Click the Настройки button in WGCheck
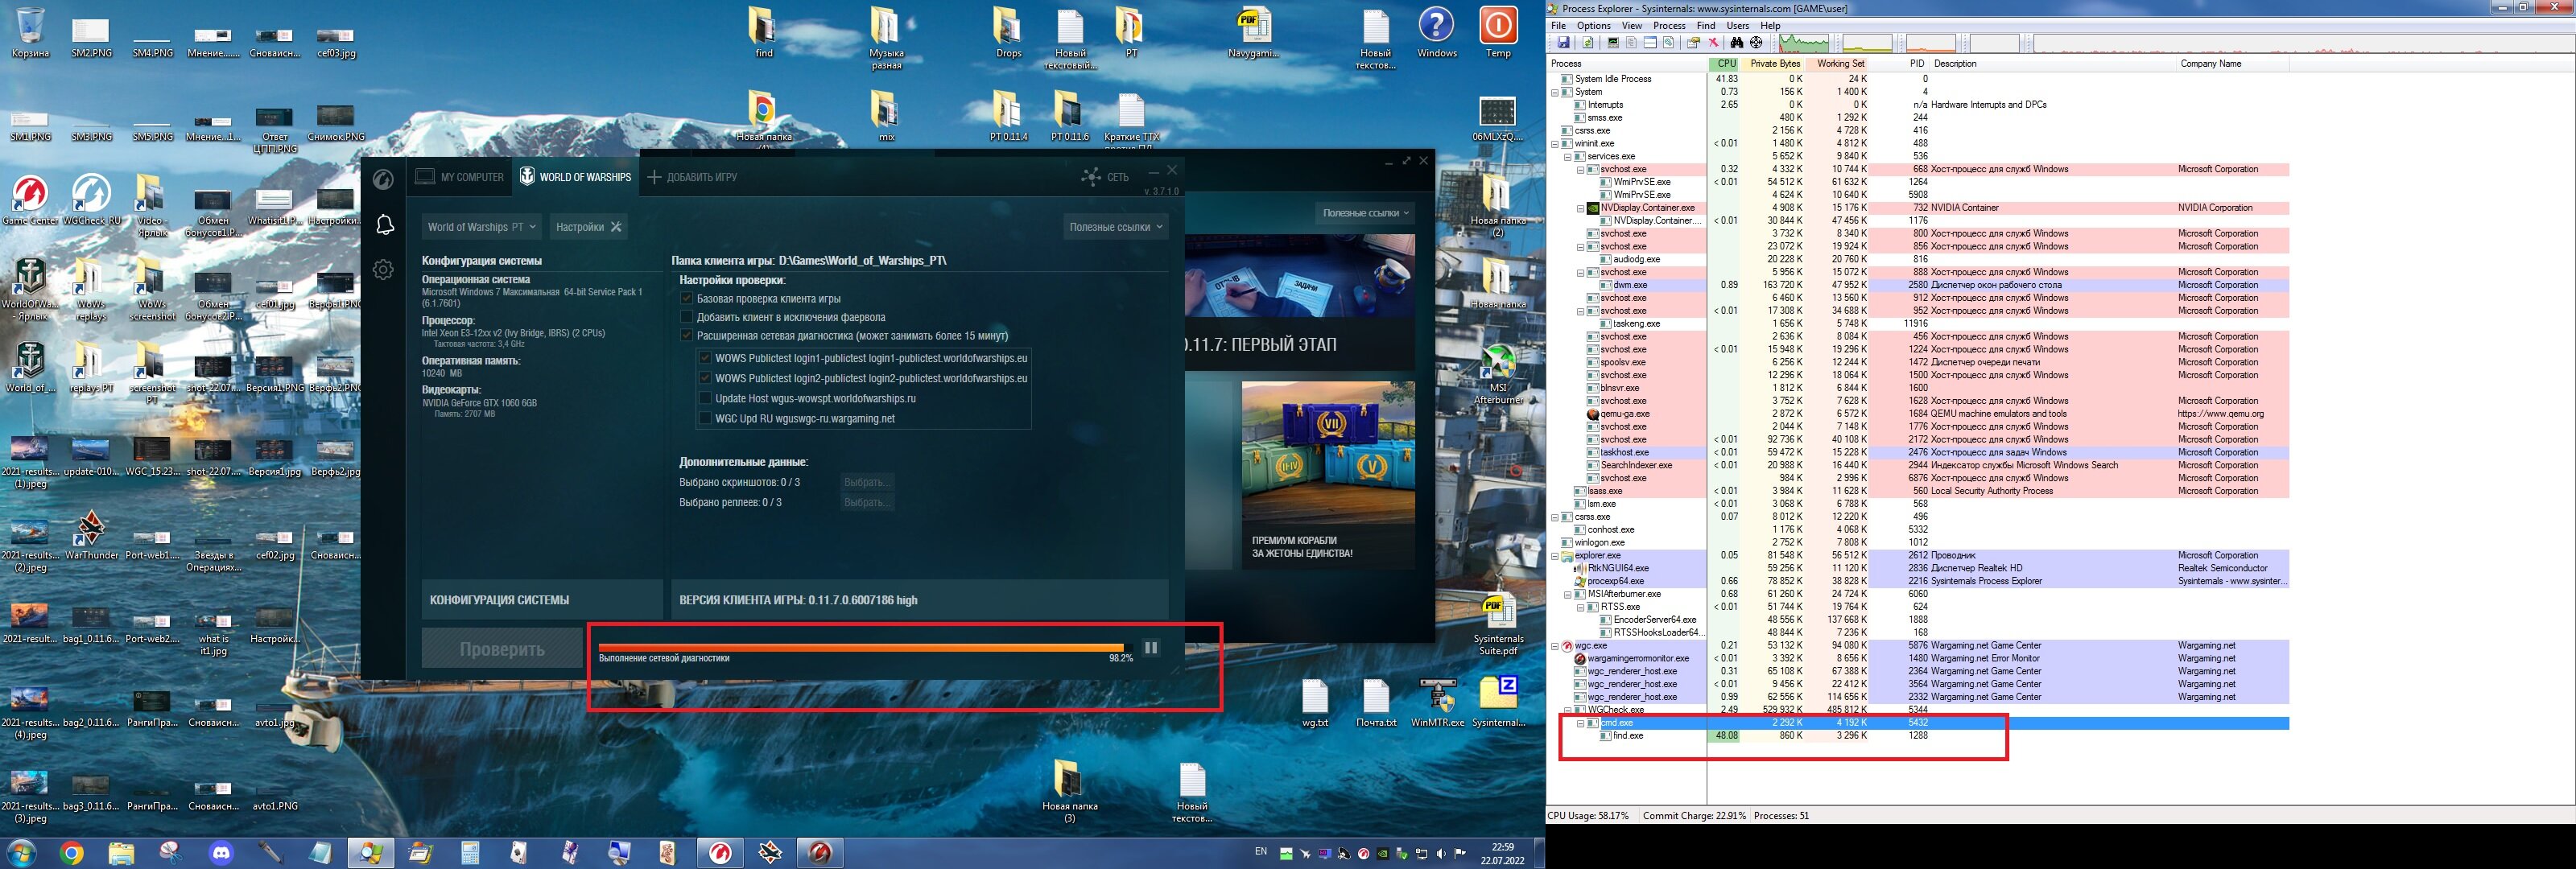The image size is (2576, 869). [x=589, y=227]
